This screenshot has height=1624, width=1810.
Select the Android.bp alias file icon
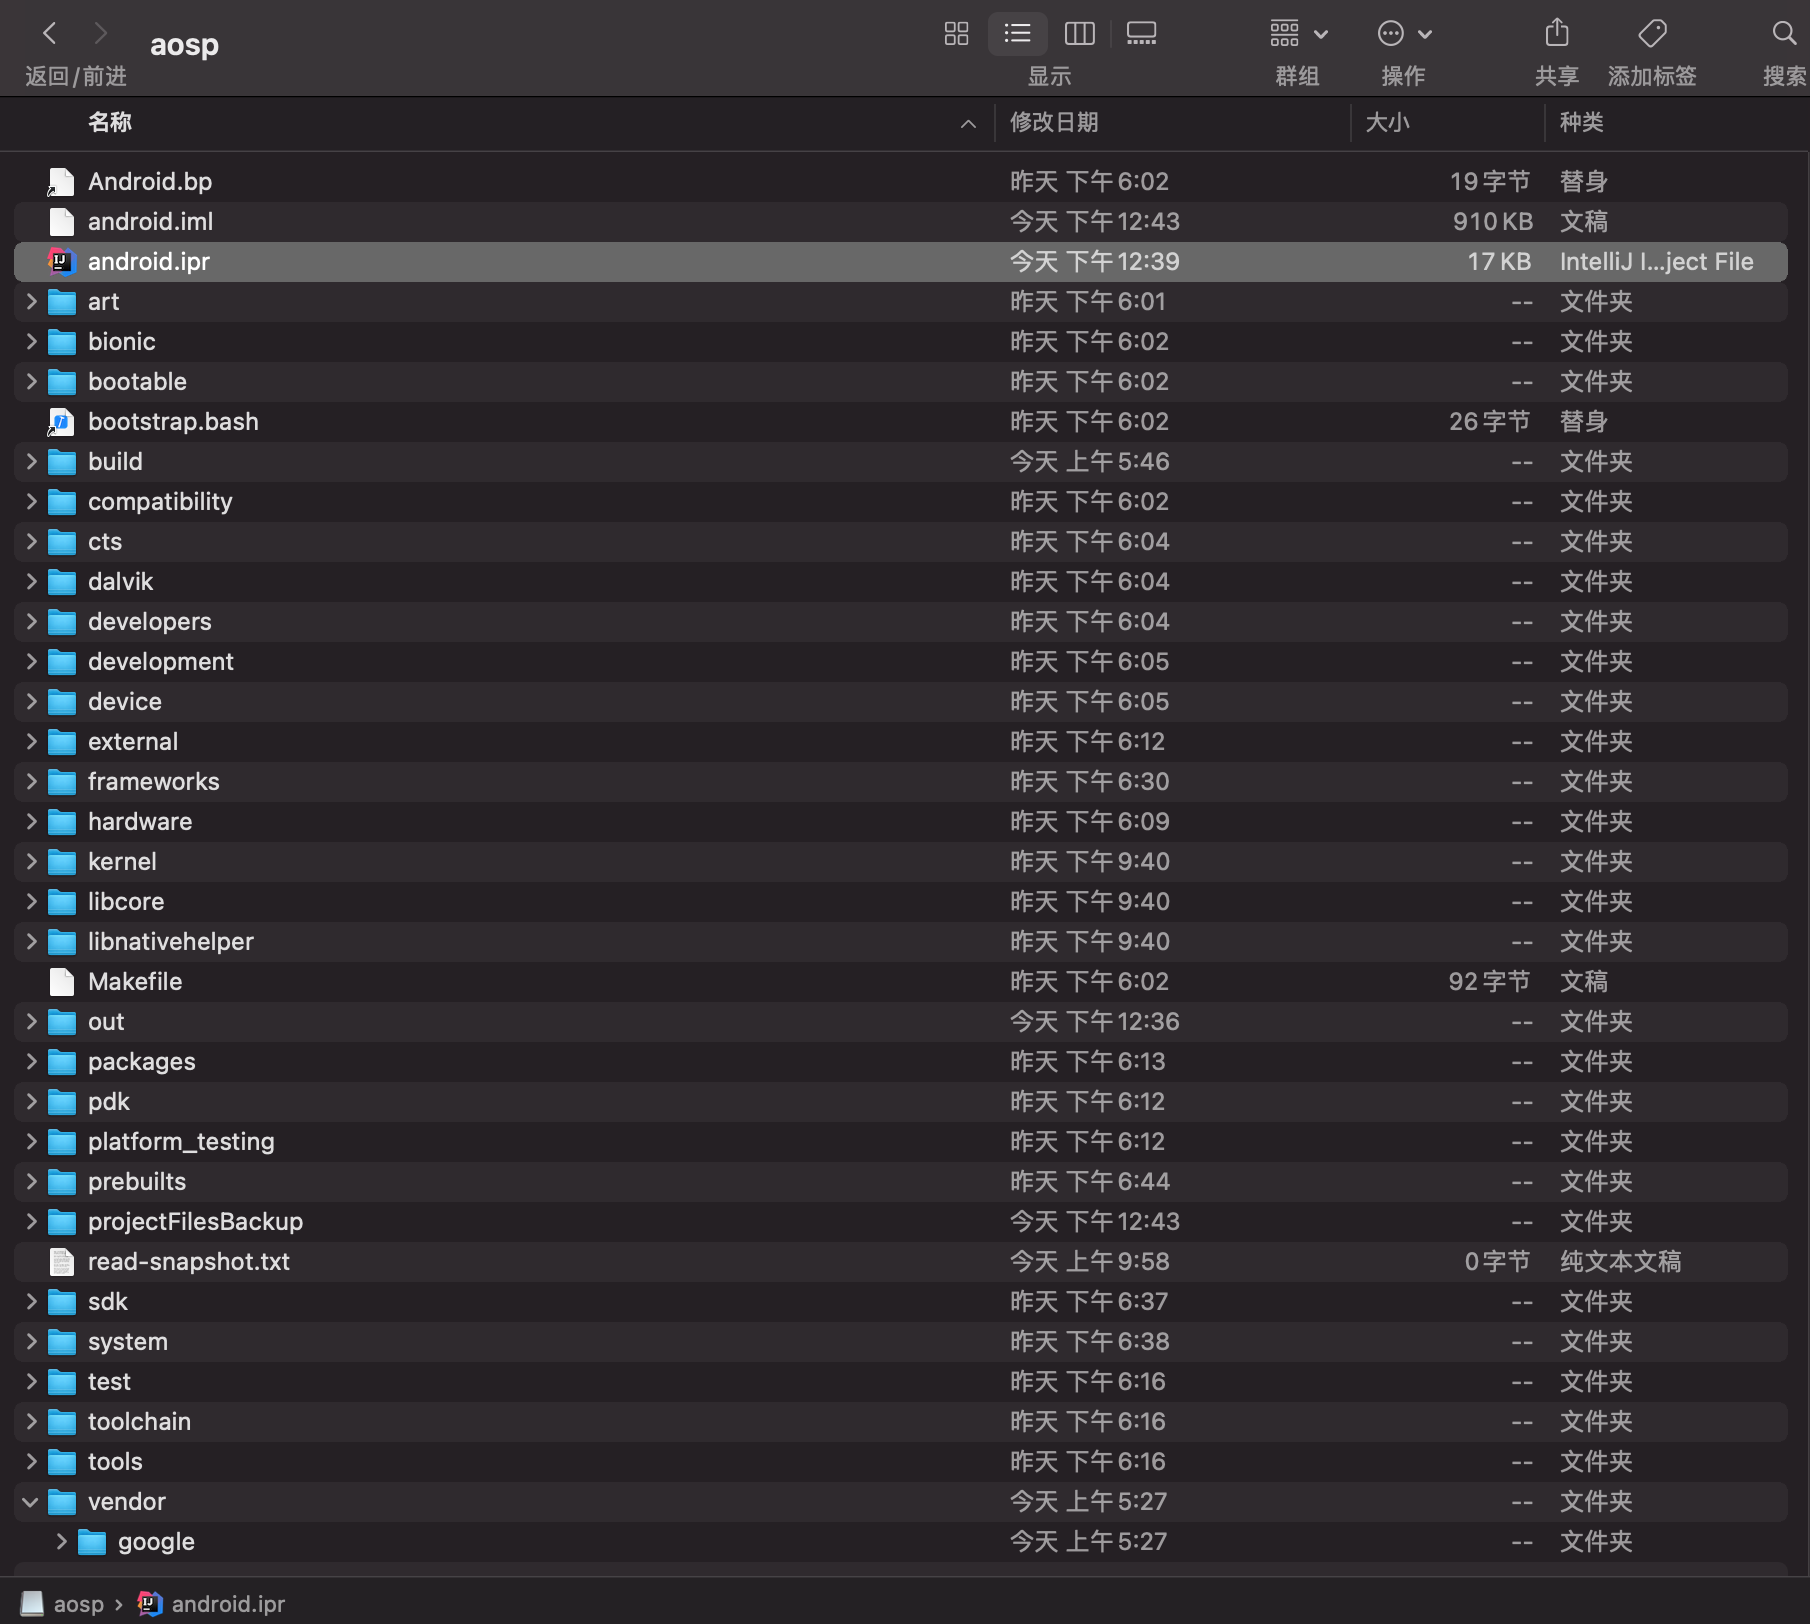[61, 181]
